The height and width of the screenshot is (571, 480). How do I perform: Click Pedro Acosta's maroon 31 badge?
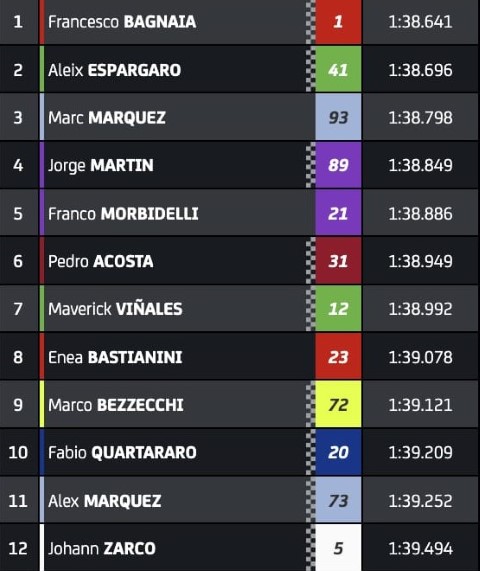(x=338, y=261)
